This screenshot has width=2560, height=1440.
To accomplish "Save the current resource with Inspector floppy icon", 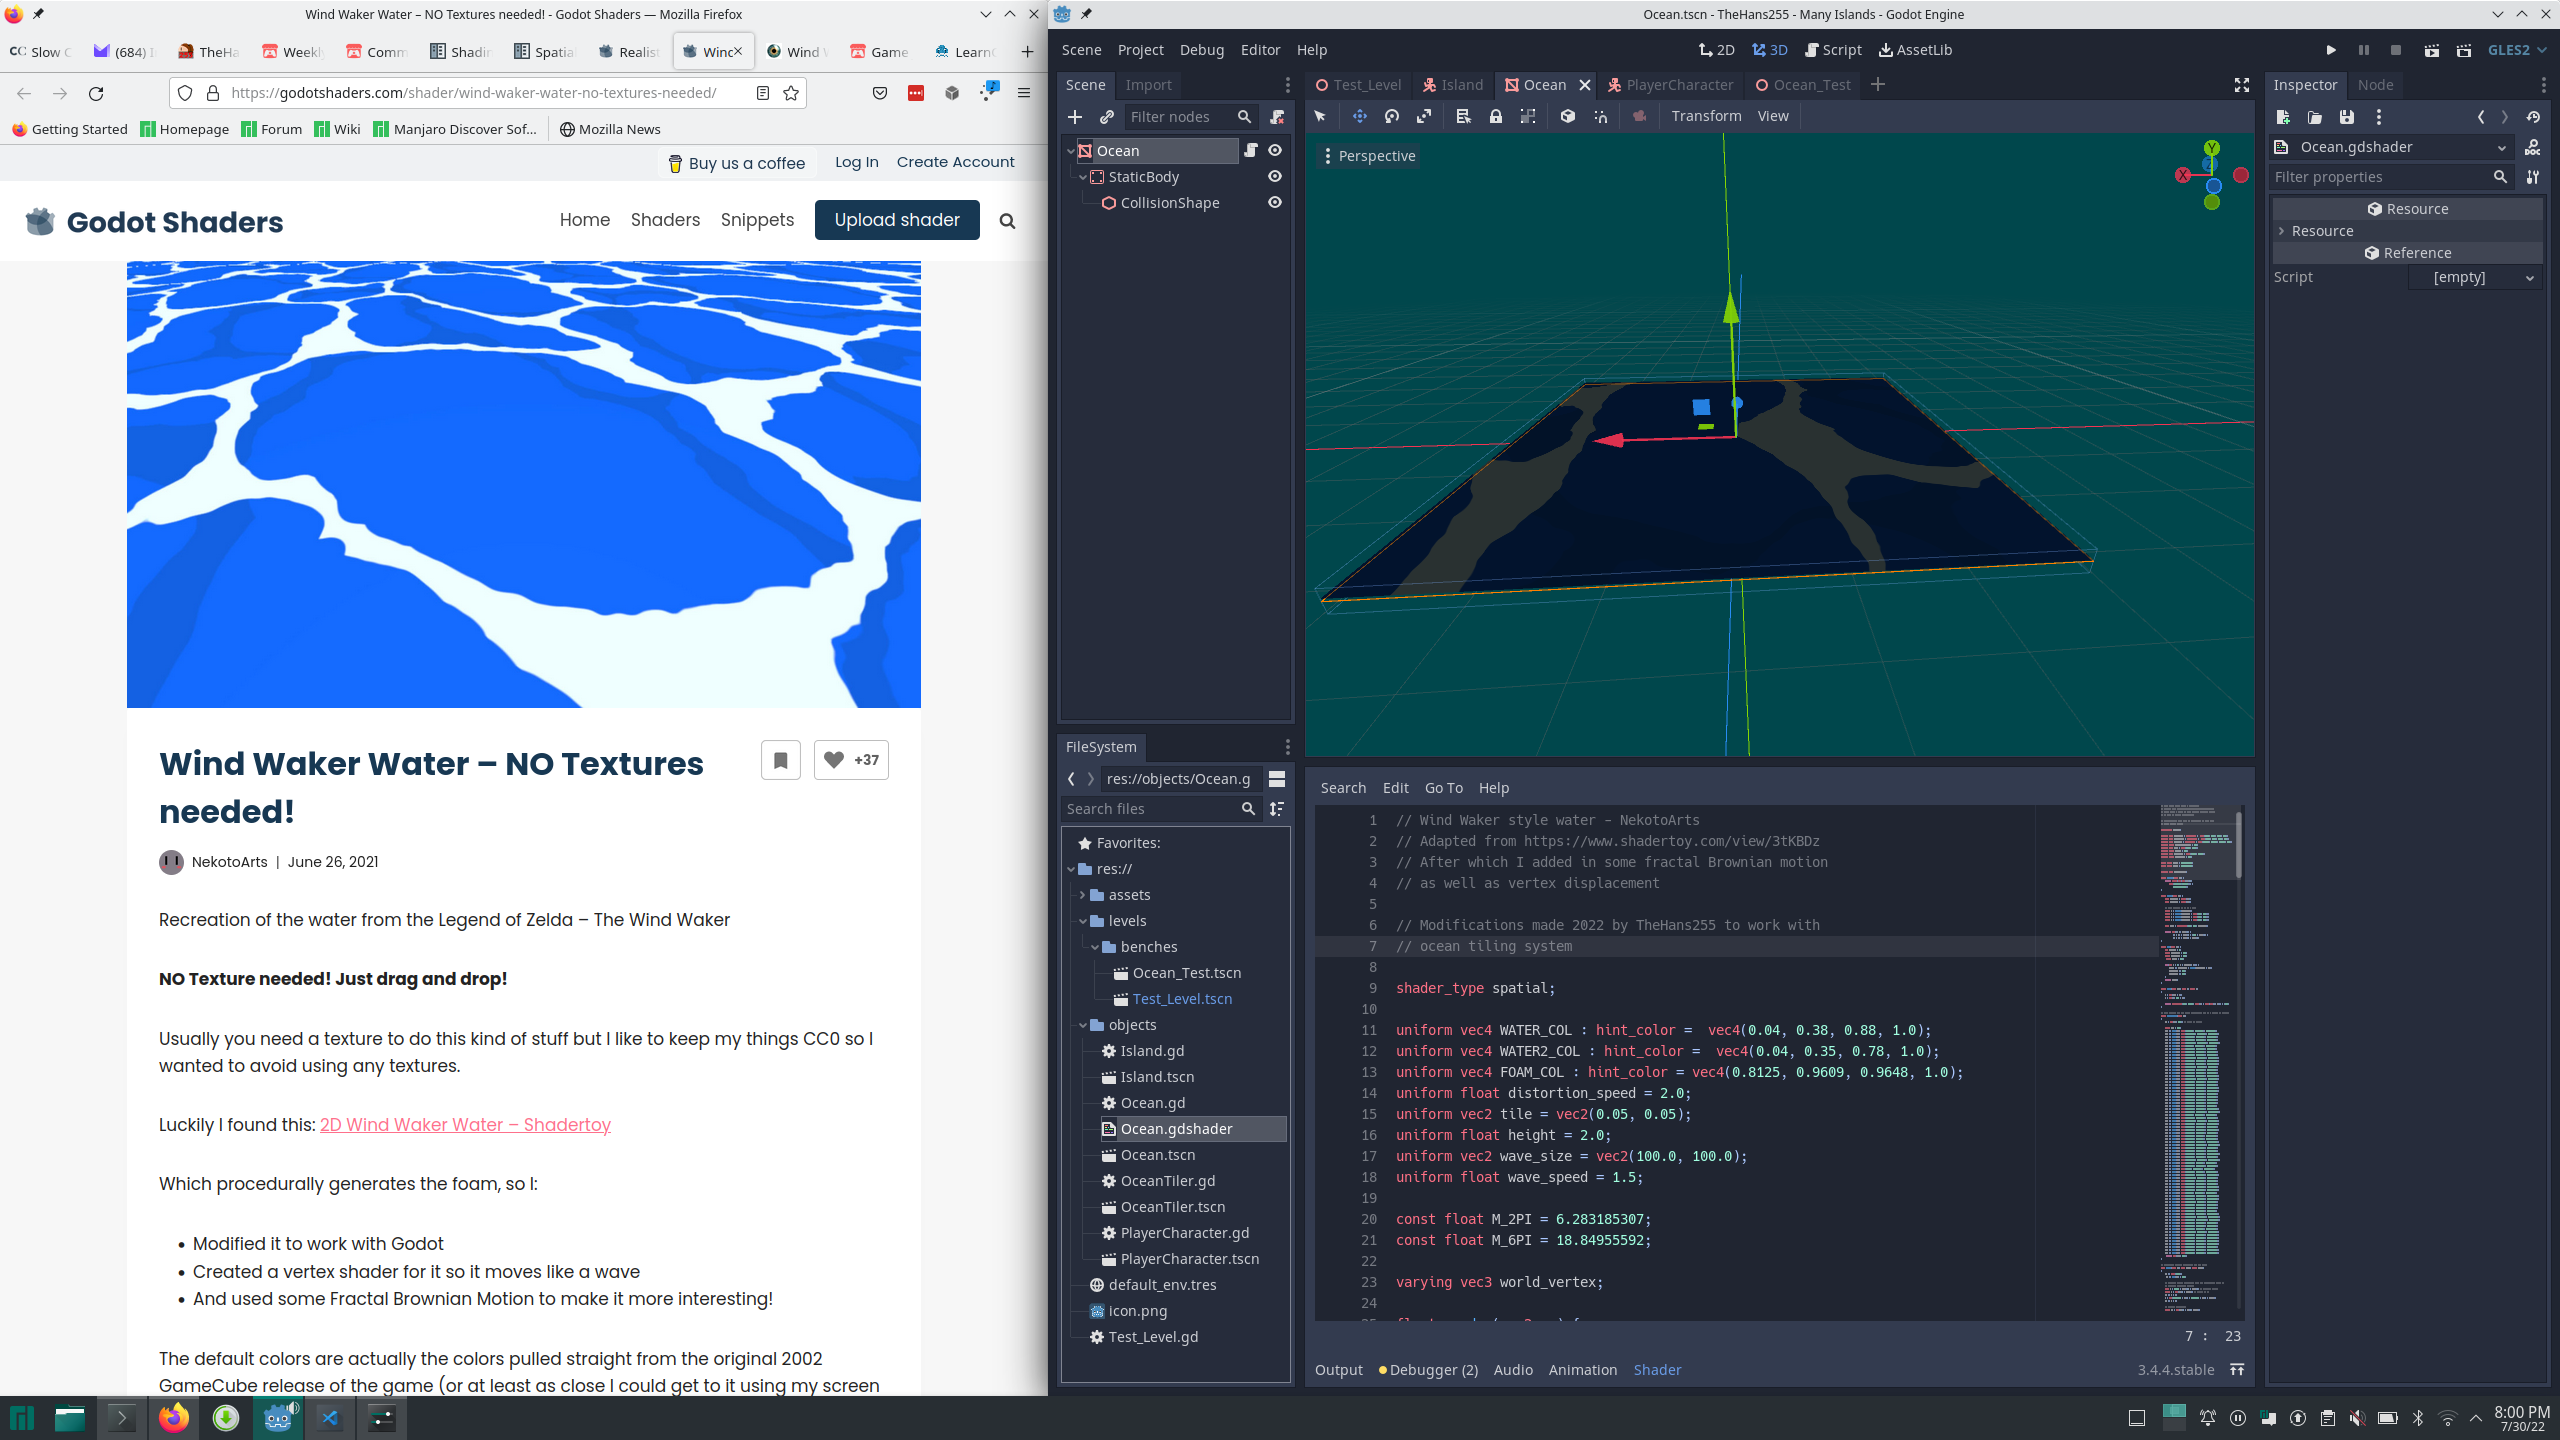I will tap(2347, 117).
